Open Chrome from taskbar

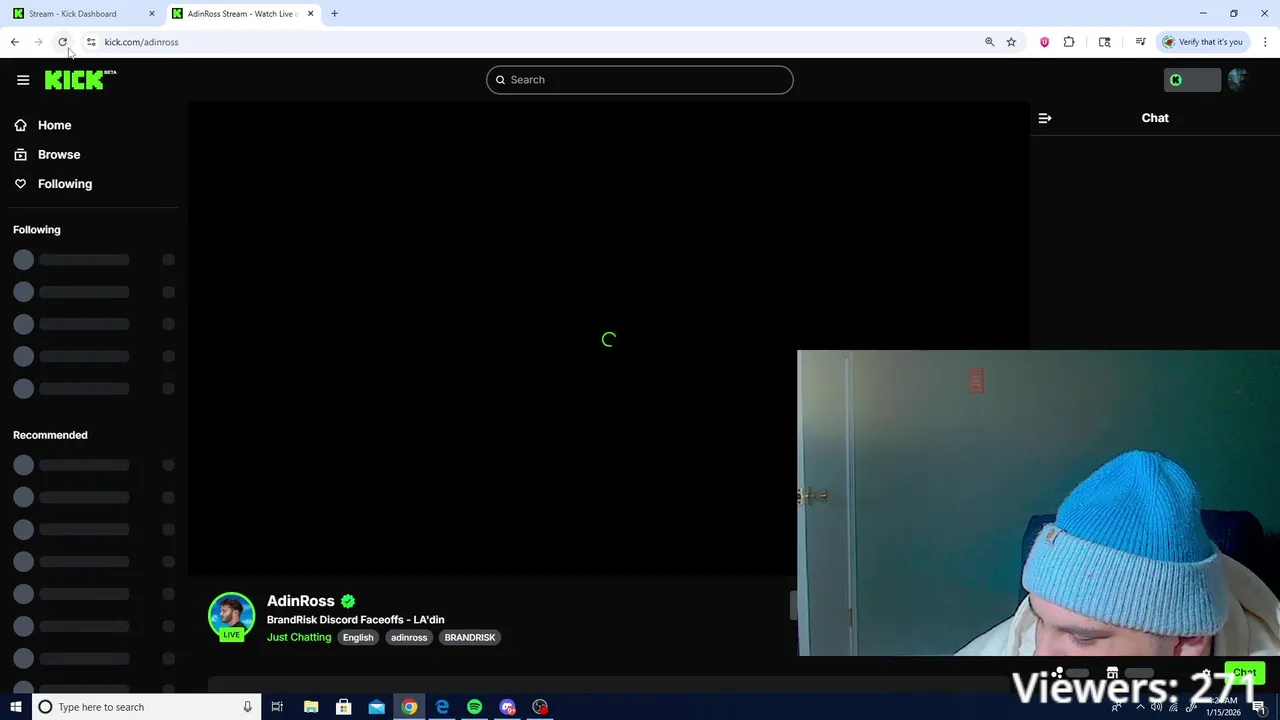coord(409,707)
